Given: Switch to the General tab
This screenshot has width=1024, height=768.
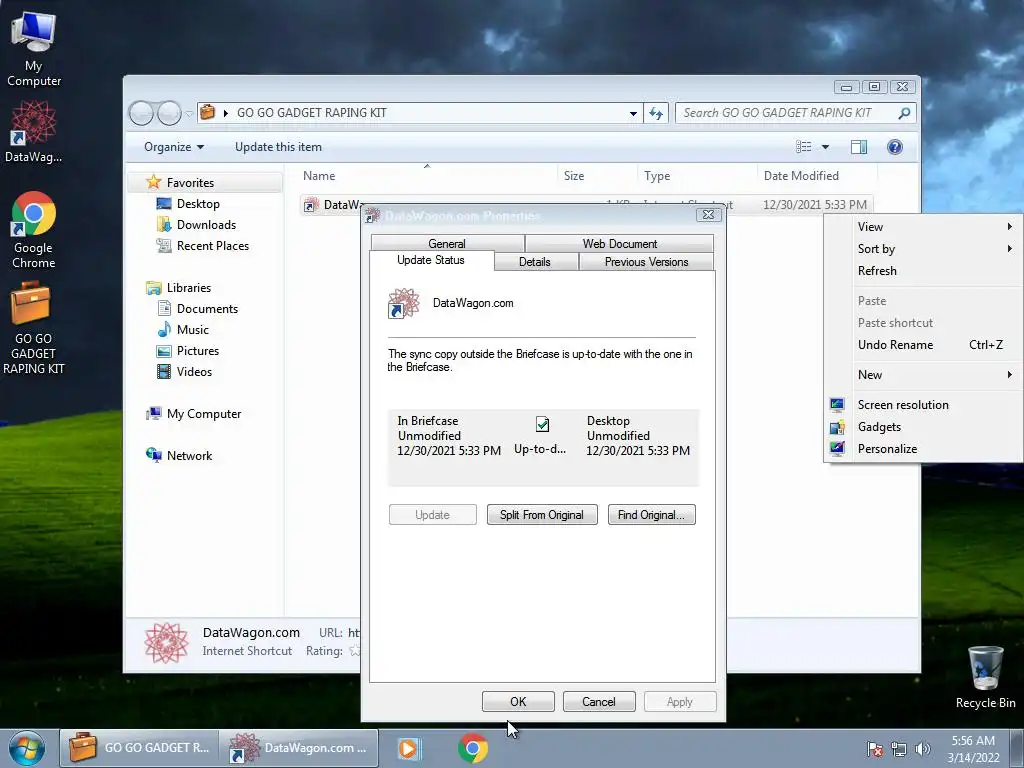Looking at the screenshot, I should point(447,243).
